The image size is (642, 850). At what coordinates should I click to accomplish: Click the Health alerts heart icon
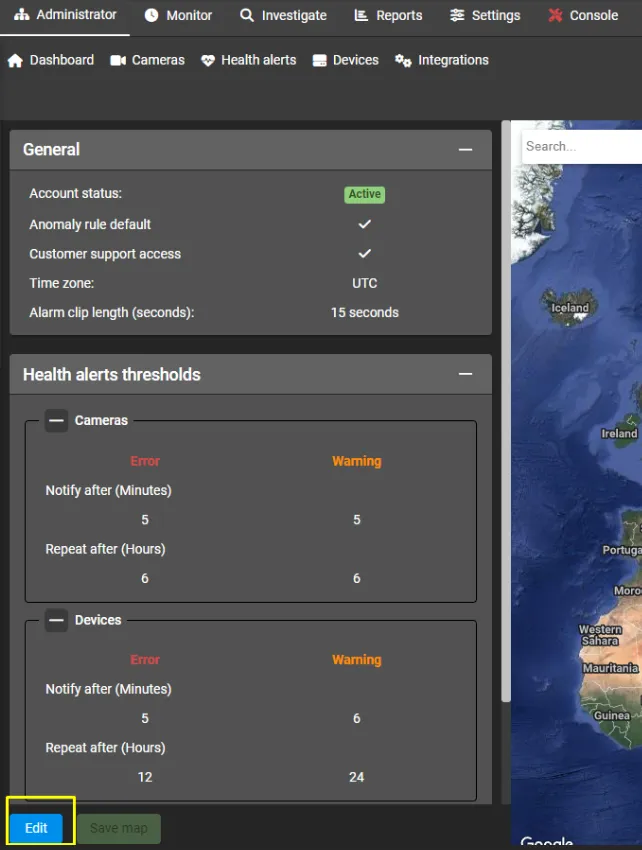tap(208, 61)
